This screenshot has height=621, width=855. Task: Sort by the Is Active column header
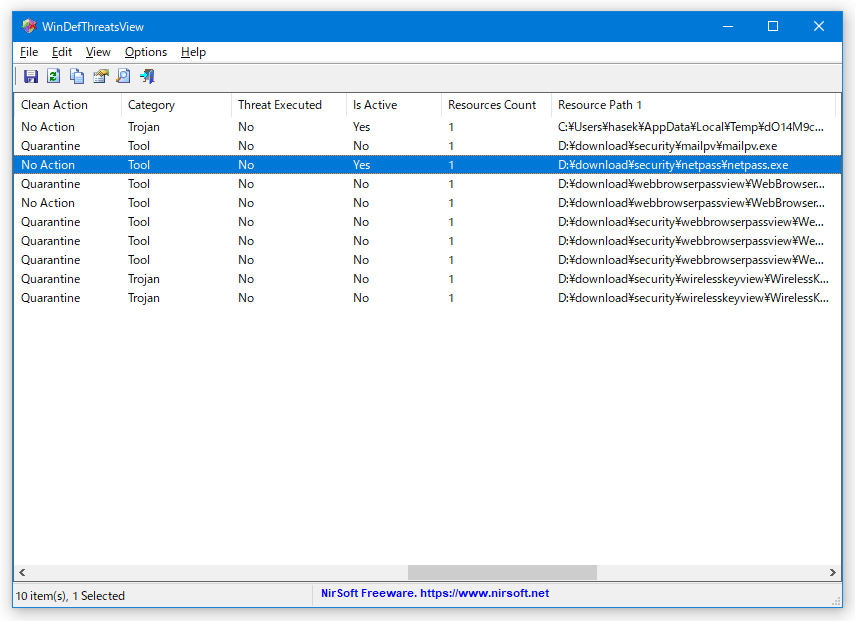(x=394, y=105)
